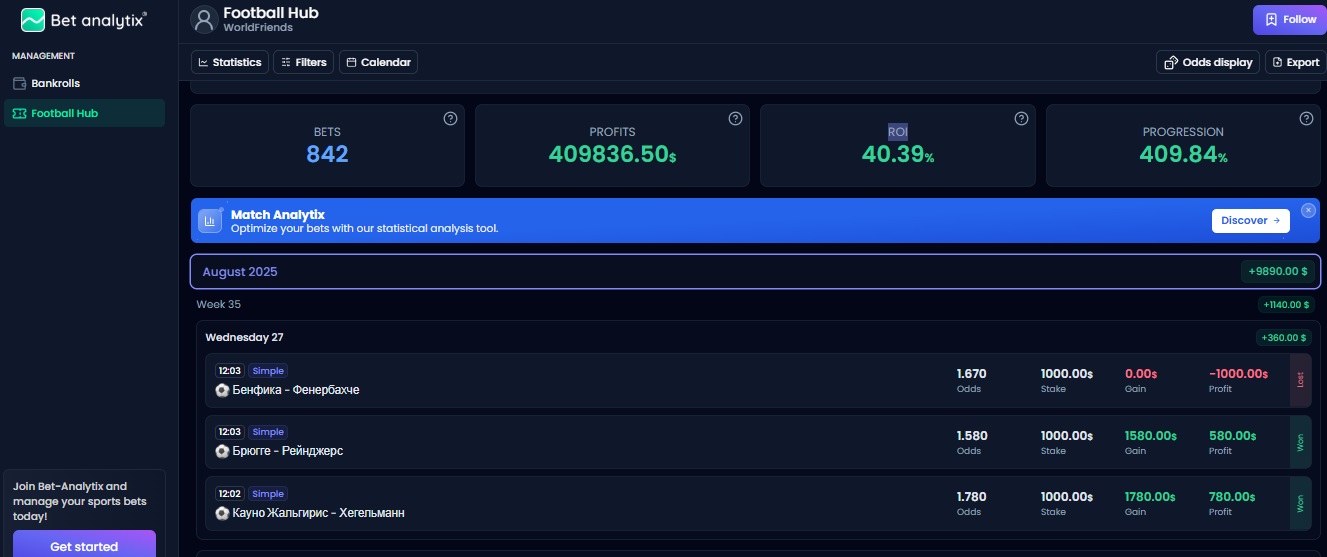Image resolution: width=1327 pixels, height=557 pixels.
Task: Select Football Hub in the sidebar
Action: (64, 113)
